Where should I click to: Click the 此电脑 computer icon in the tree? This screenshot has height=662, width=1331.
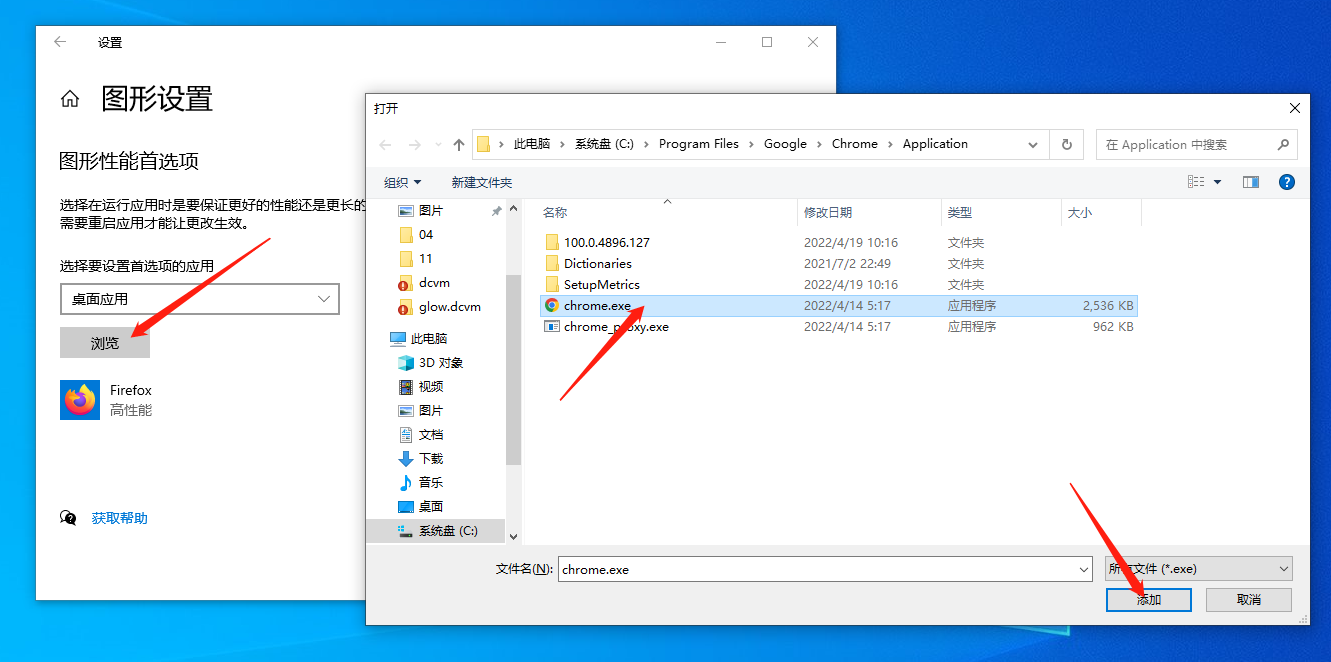click(398, 339)
